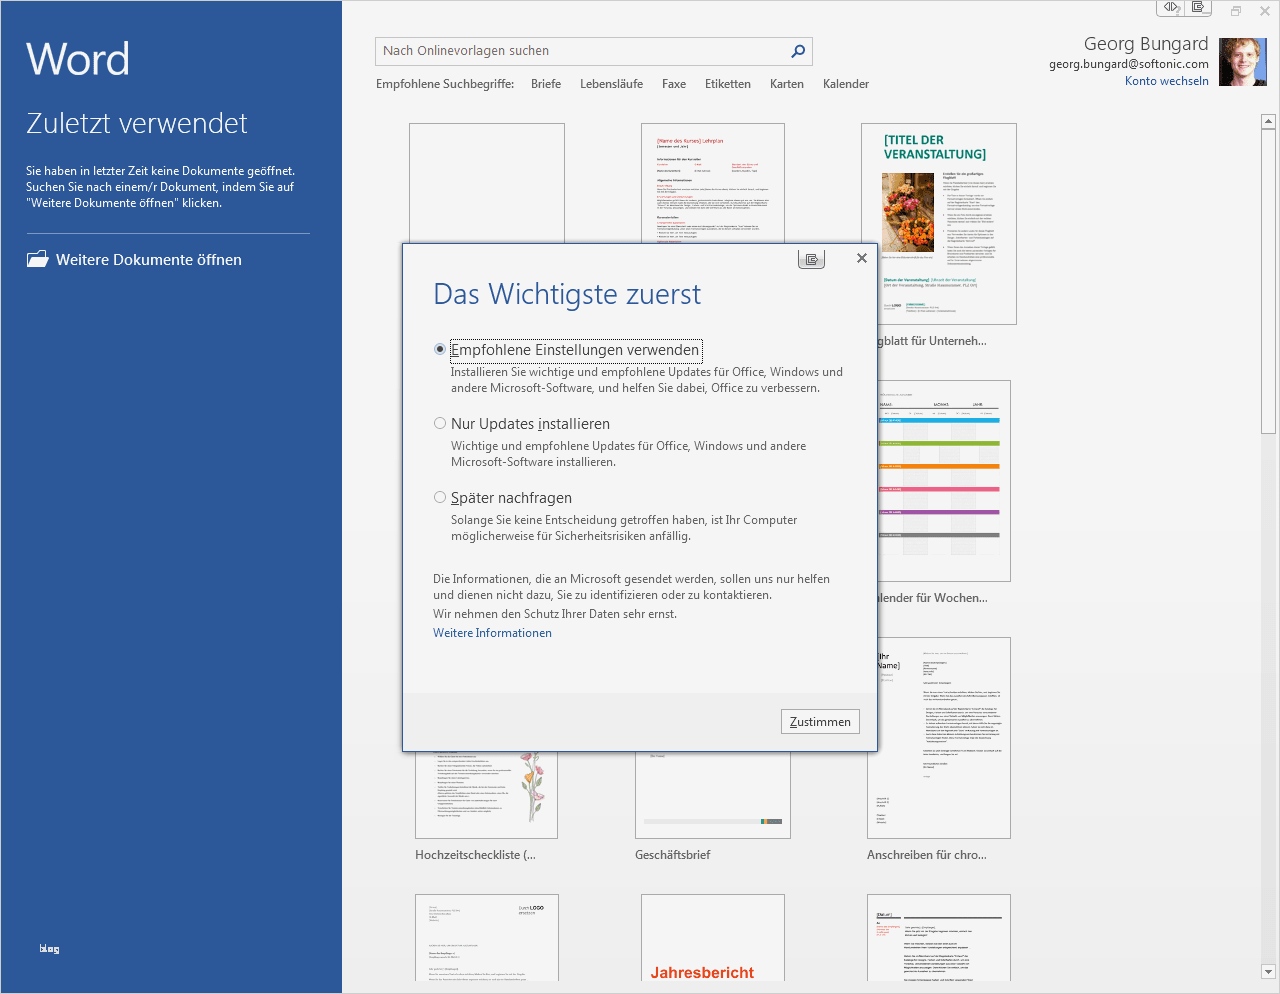Click the Konto wechseln link
Image resolution: width=1280 pixels, height=994 pixels.
[x=1167, y=81]
